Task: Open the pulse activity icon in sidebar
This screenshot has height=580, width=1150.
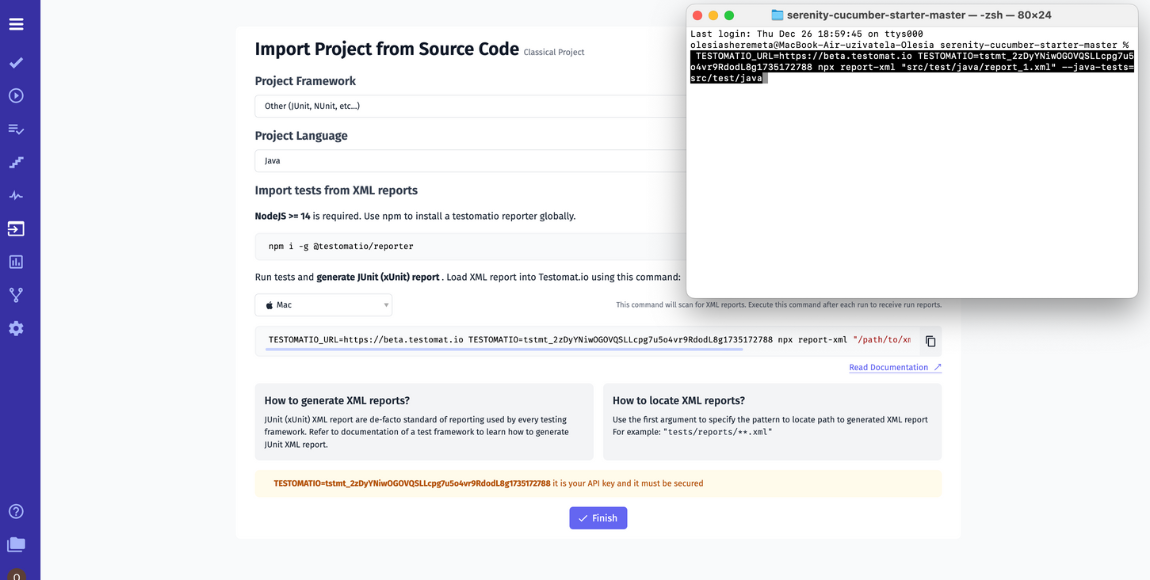Action: 15,194
